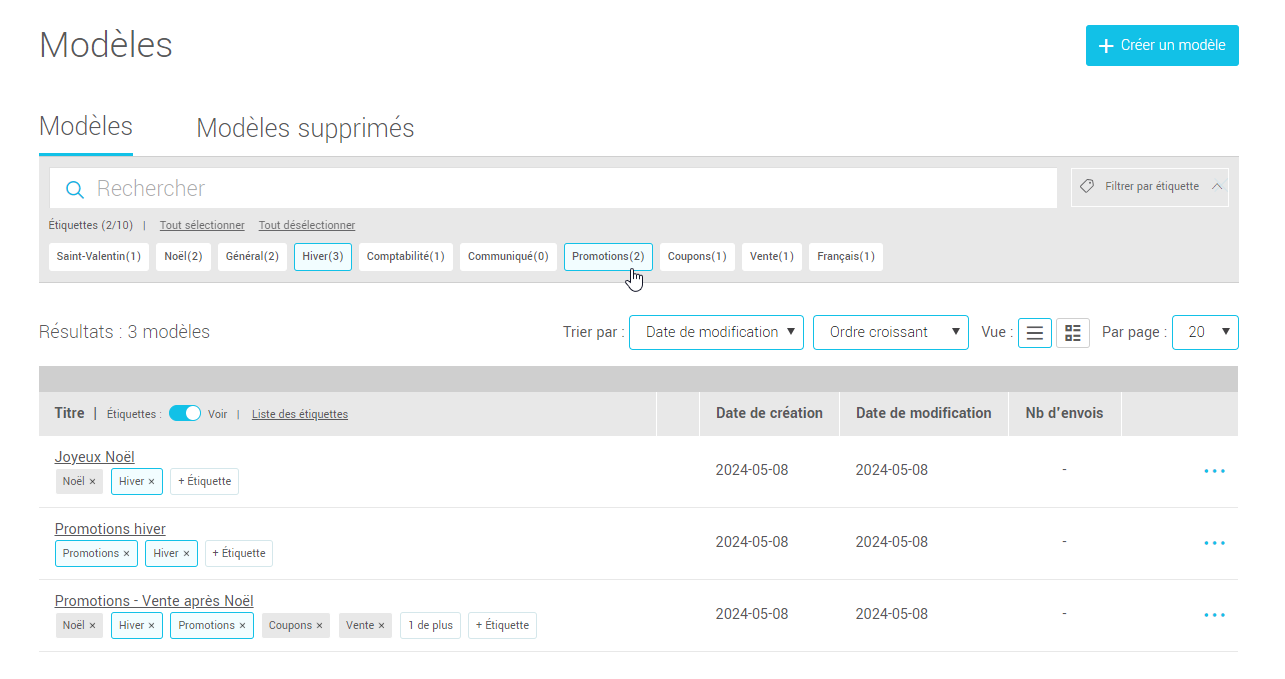The image size is (1285, 679).
Task: Enable the Saint-Valentin(1) tag filter
Action: pos(98,257)
